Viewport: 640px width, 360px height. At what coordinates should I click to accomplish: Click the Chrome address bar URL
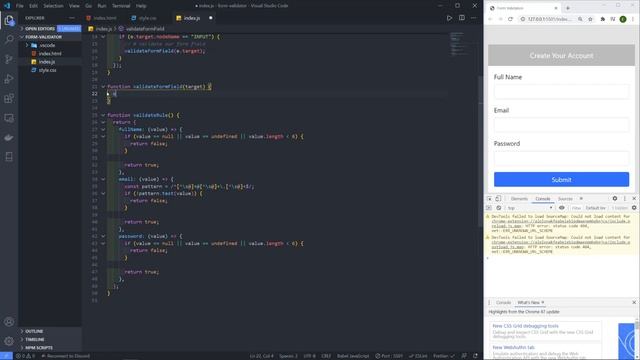549,19
